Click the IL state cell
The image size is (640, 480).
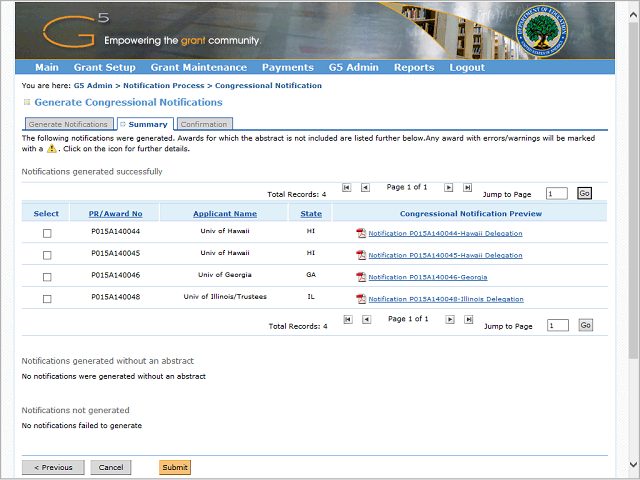click(311, 297)
